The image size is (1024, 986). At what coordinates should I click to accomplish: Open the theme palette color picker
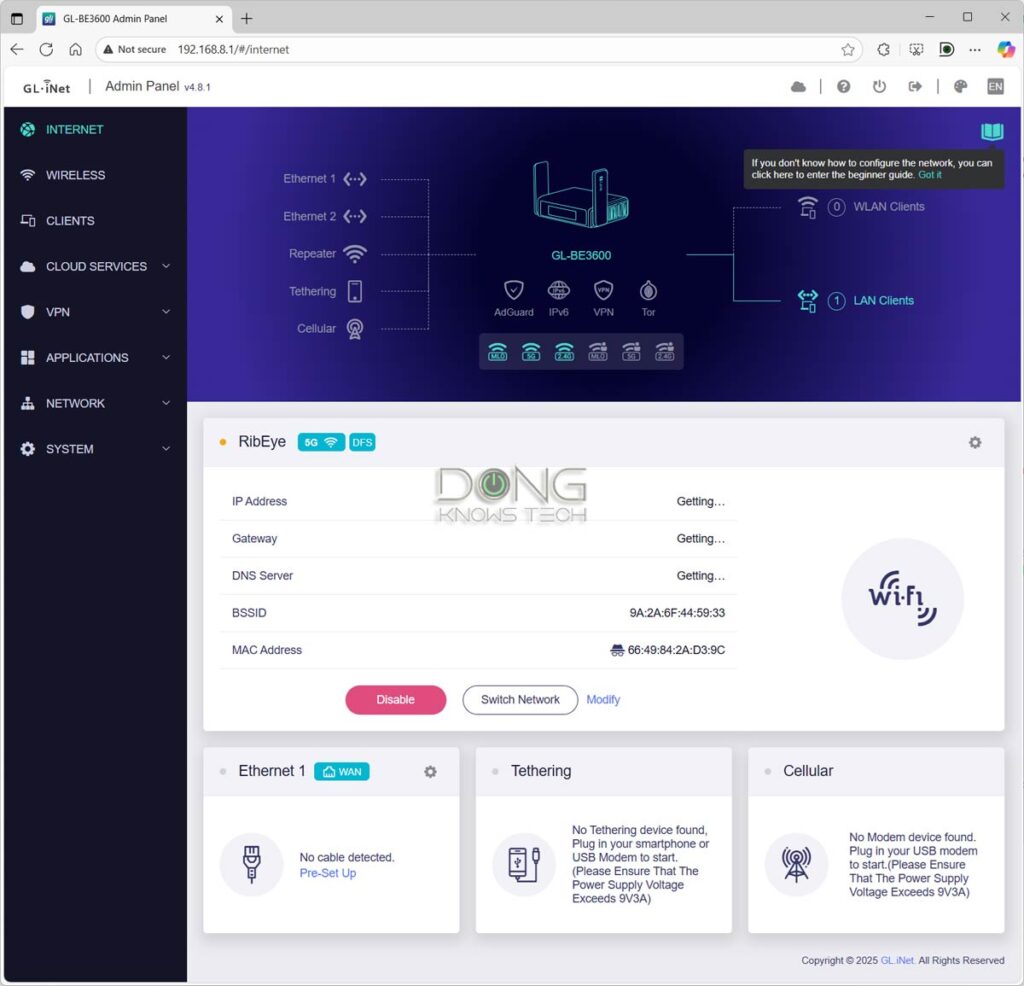(x=960, y=86)
